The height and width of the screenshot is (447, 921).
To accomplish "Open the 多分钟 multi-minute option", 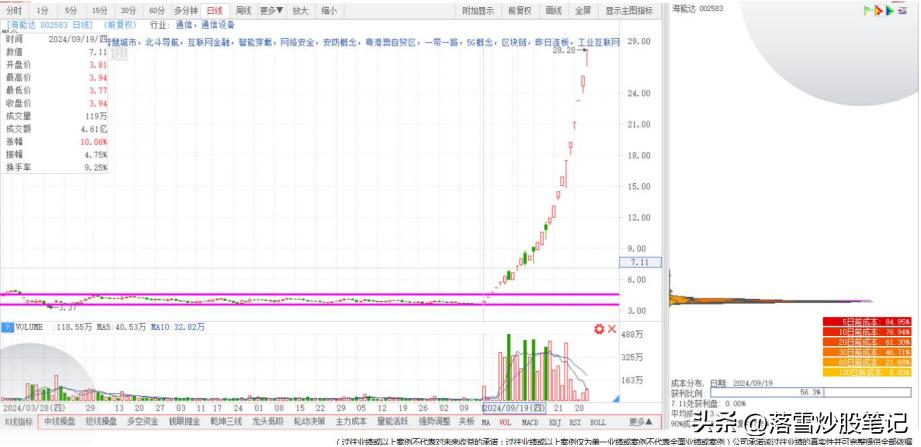I will coord(186,11).
